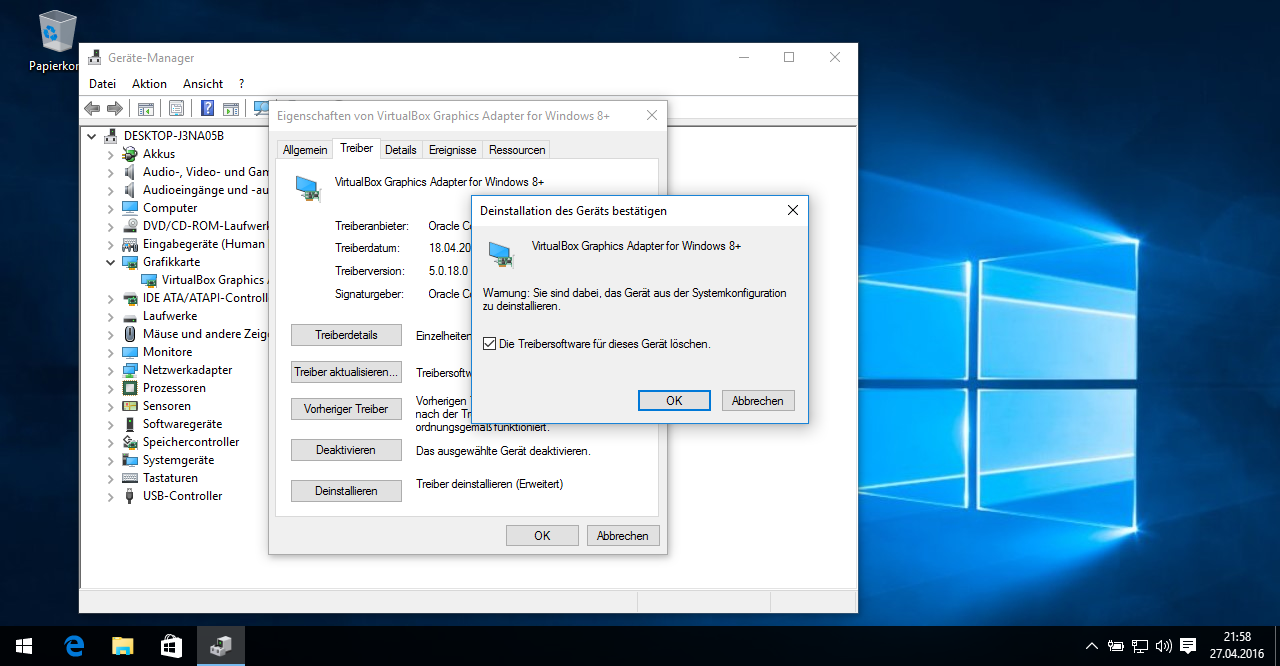This screenshot has height=666, width=1280.
Task: Open the Action Center notification icon
Action: coord(1188,646)
